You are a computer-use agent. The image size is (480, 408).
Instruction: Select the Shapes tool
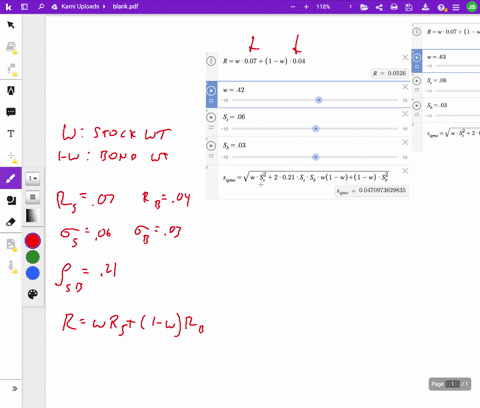point(11,200)
